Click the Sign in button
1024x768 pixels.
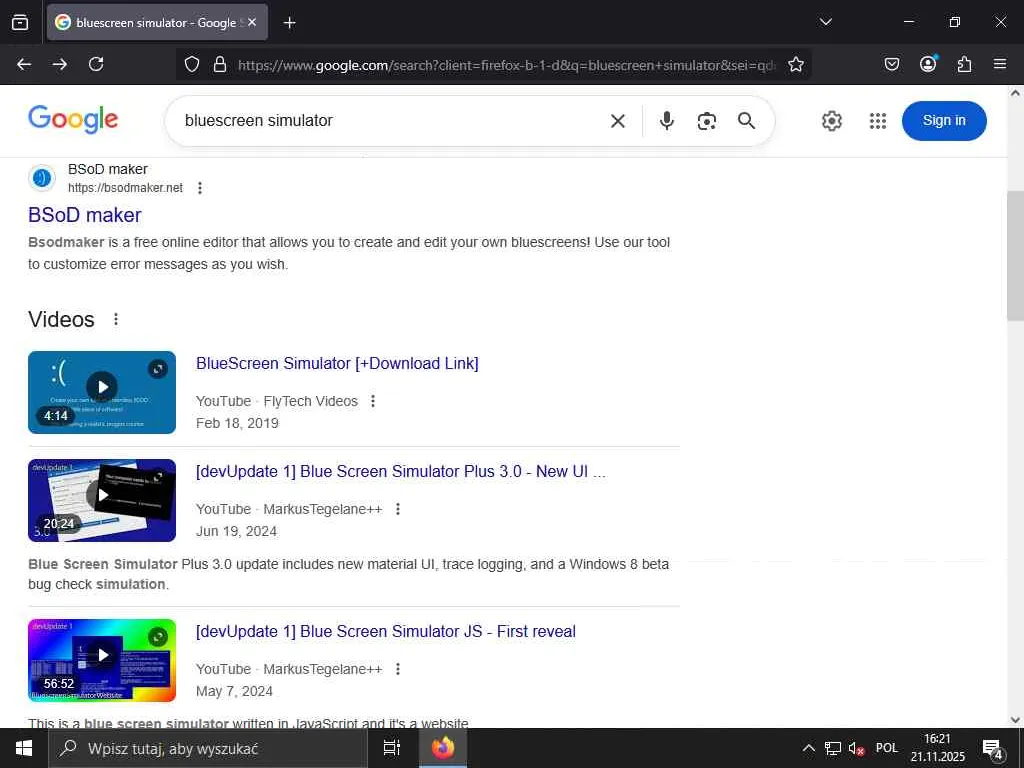(944, 121)
